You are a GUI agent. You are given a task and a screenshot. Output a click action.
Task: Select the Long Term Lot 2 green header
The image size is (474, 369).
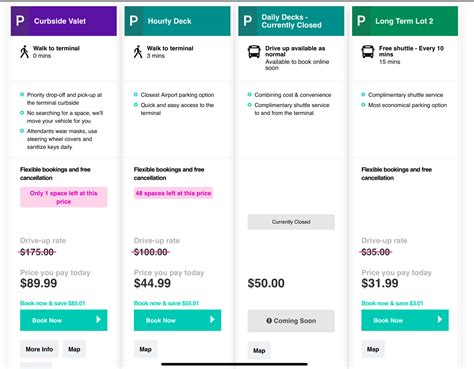point(405,21)
